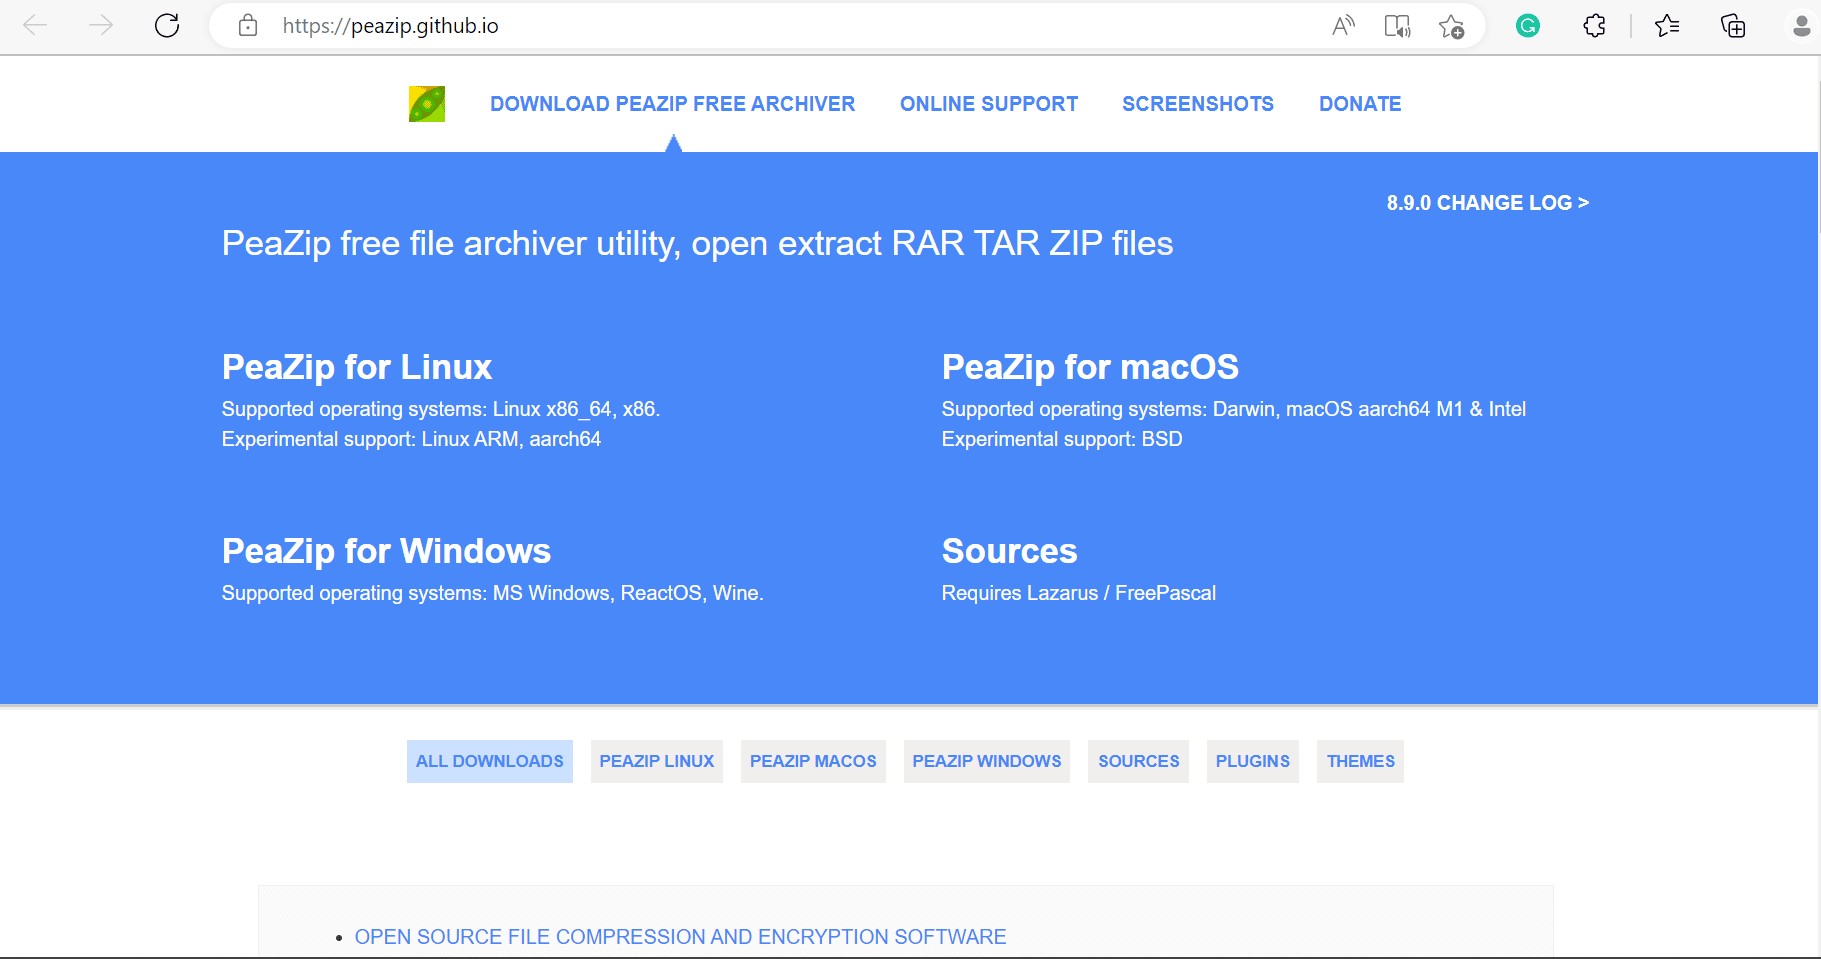Screen dimensions: 1821x959
Task: Open PeaZip for macOS heading link
Action: pos(1090,367)
